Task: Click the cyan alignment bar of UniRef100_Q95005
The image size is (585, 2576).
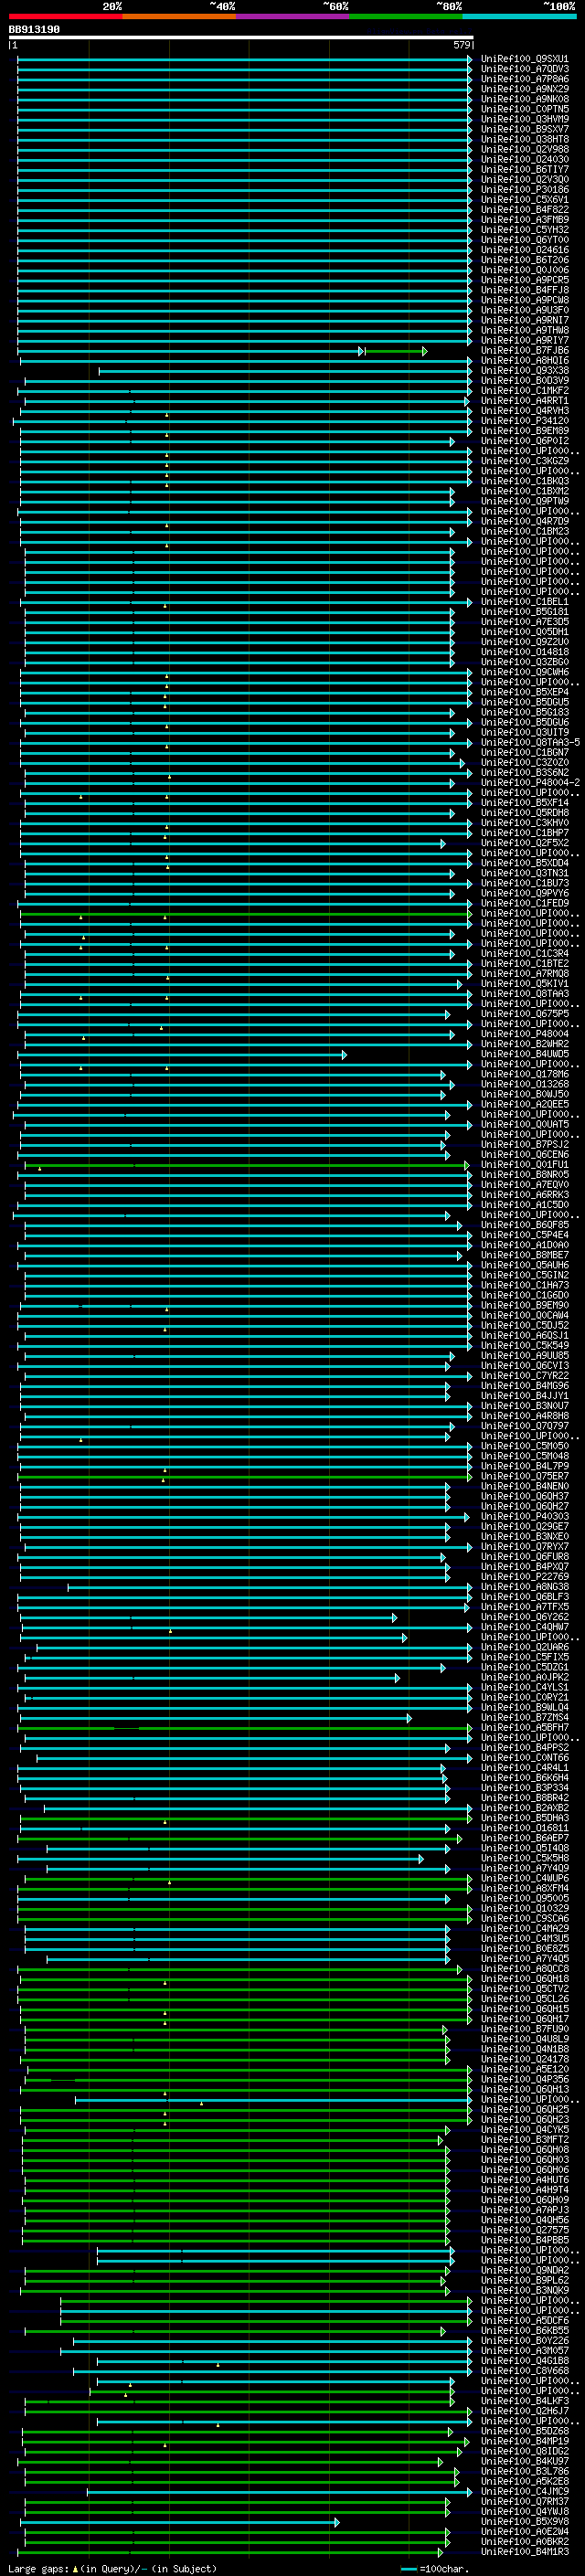Action: [233, 1898]
